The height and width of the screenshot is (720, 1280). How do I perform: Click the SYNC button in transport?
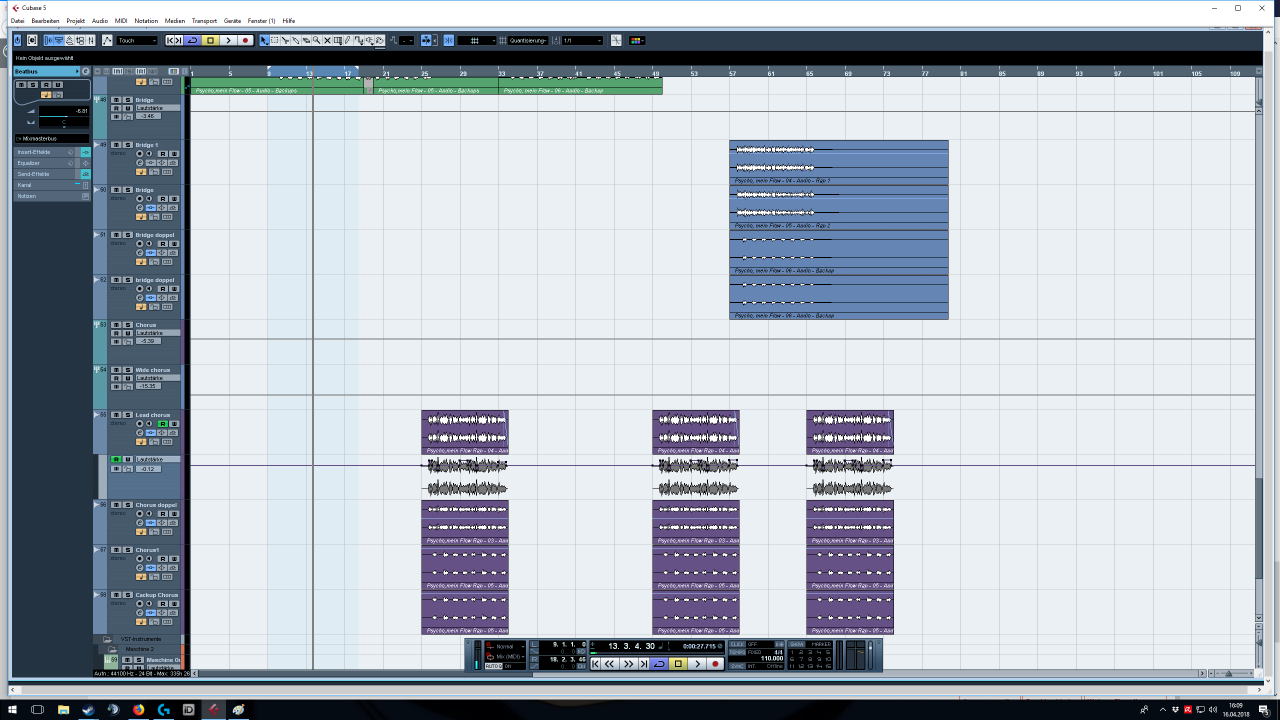point(737,666)
